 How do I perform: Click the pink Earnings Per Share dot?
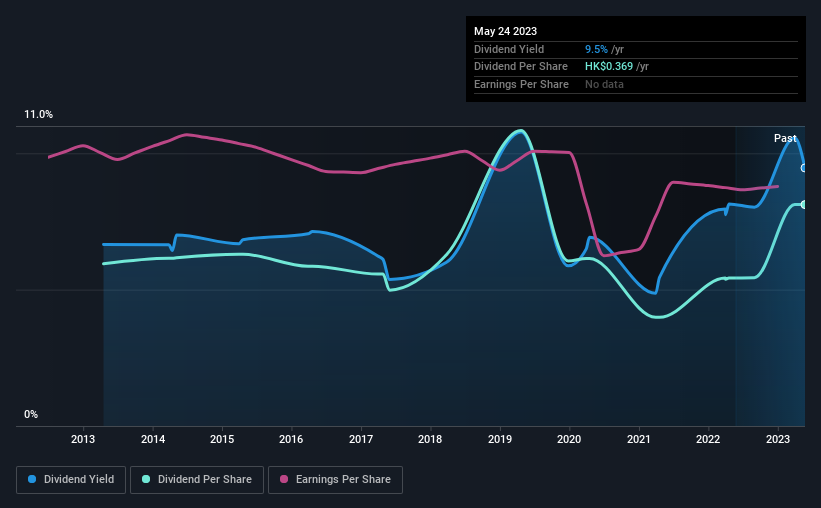coord(284,479)
